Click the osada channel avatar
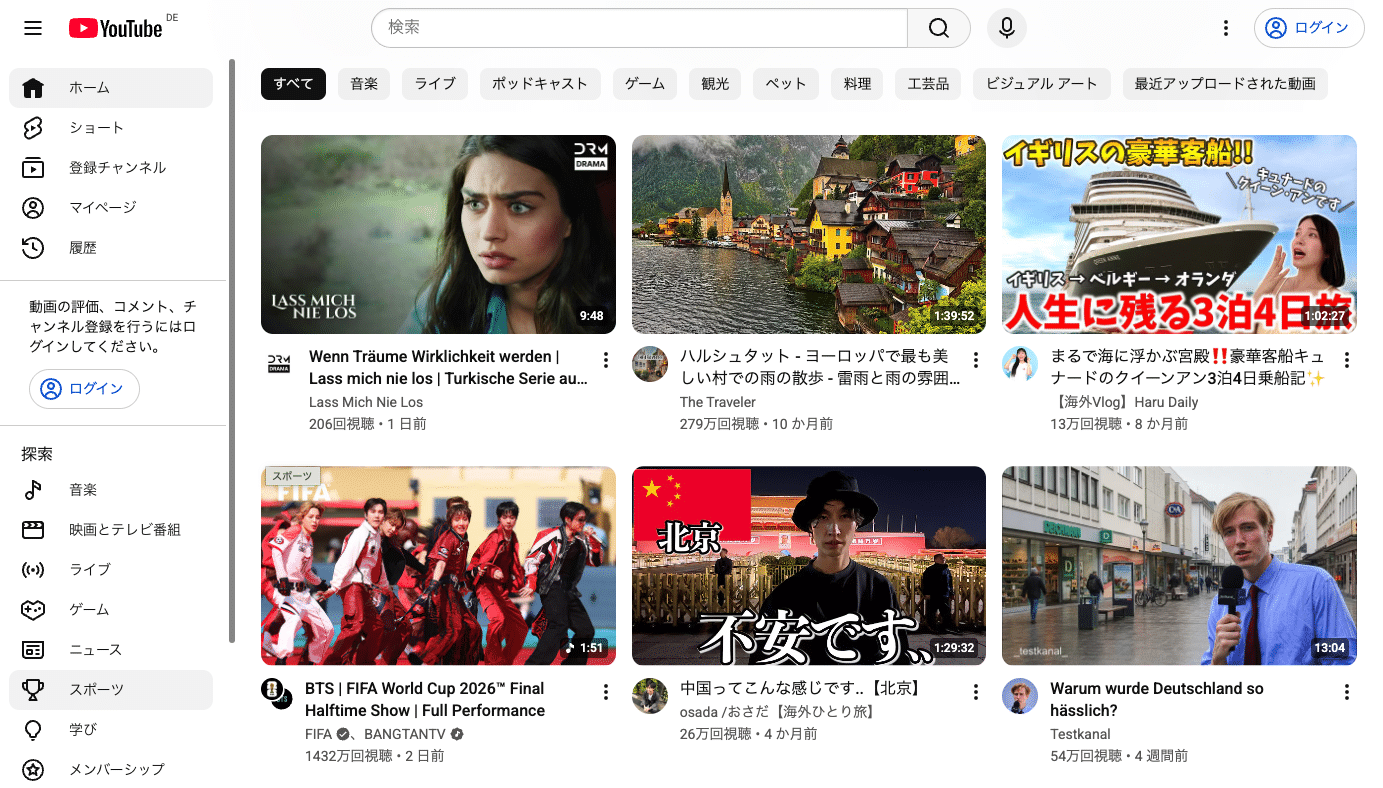 [x=650, y=696]
